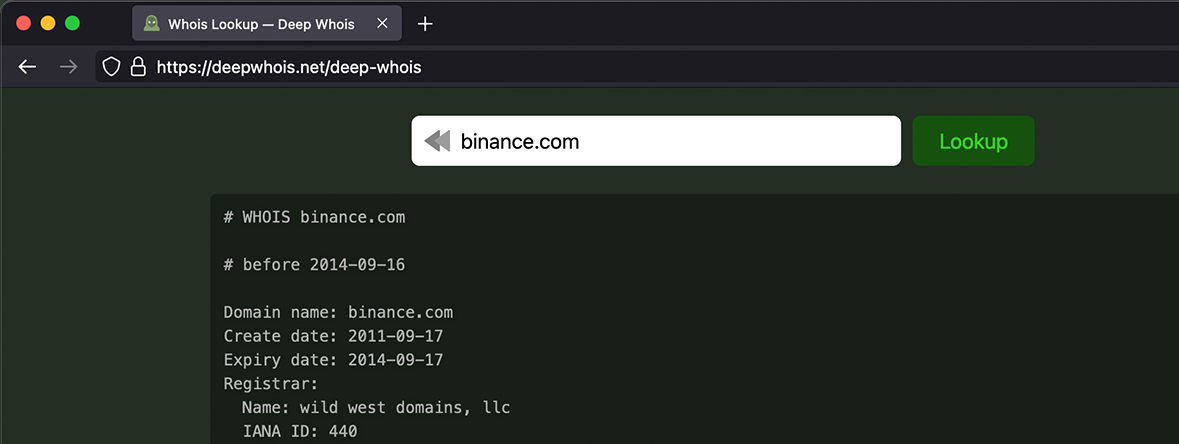Click the padlock site security icon

pos(138,67)
